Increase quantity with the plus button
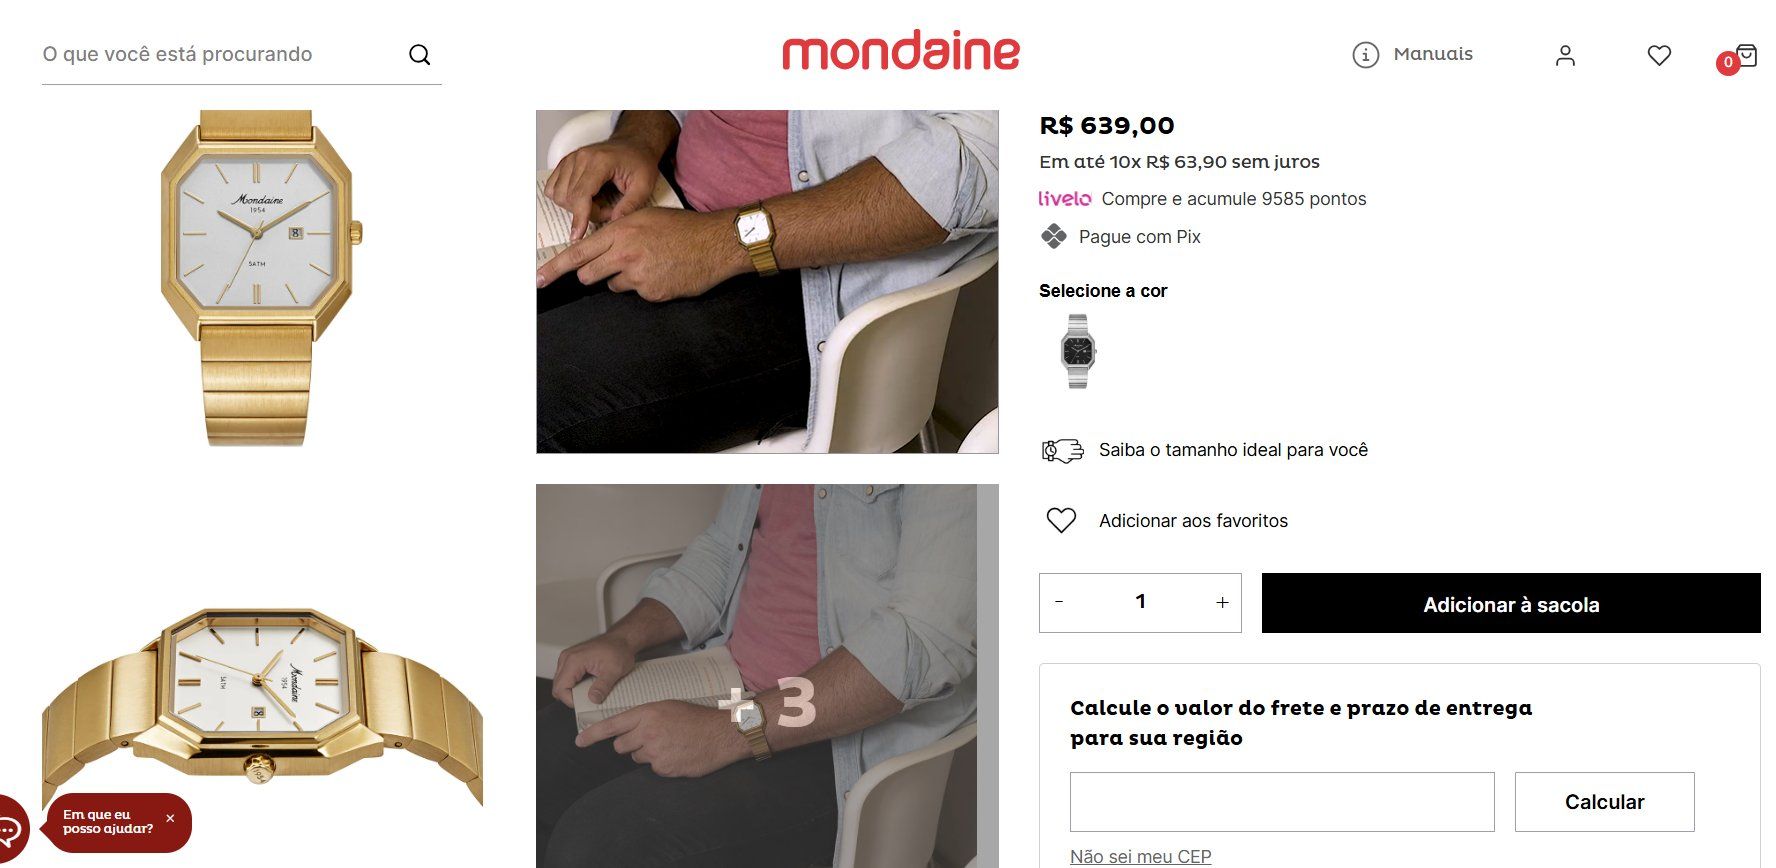The image size is (1776, 868). pos(1222,602)
